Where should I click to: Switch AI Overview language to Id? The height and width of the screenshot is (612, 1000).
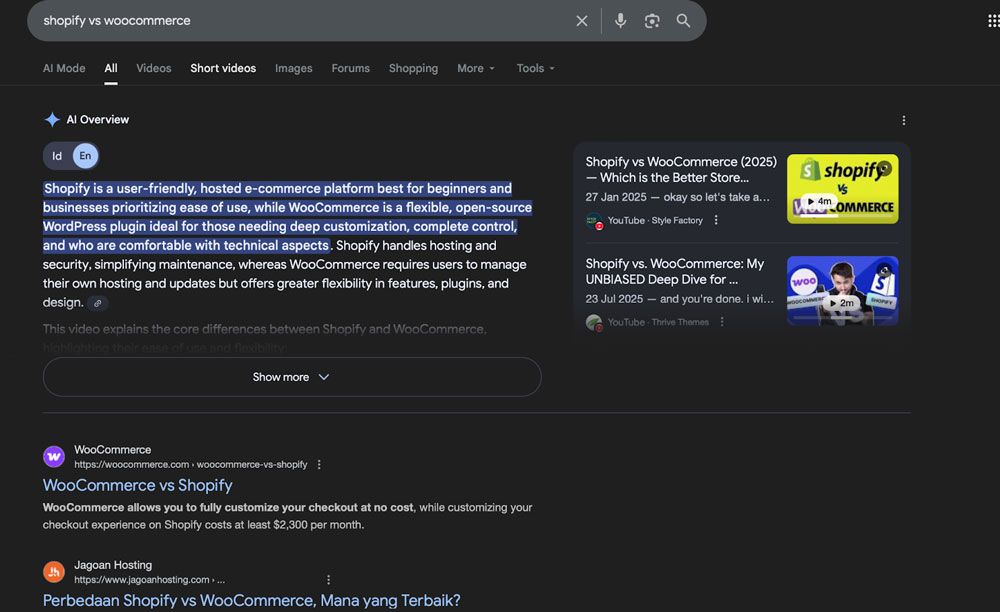click(x=57, y=156)
